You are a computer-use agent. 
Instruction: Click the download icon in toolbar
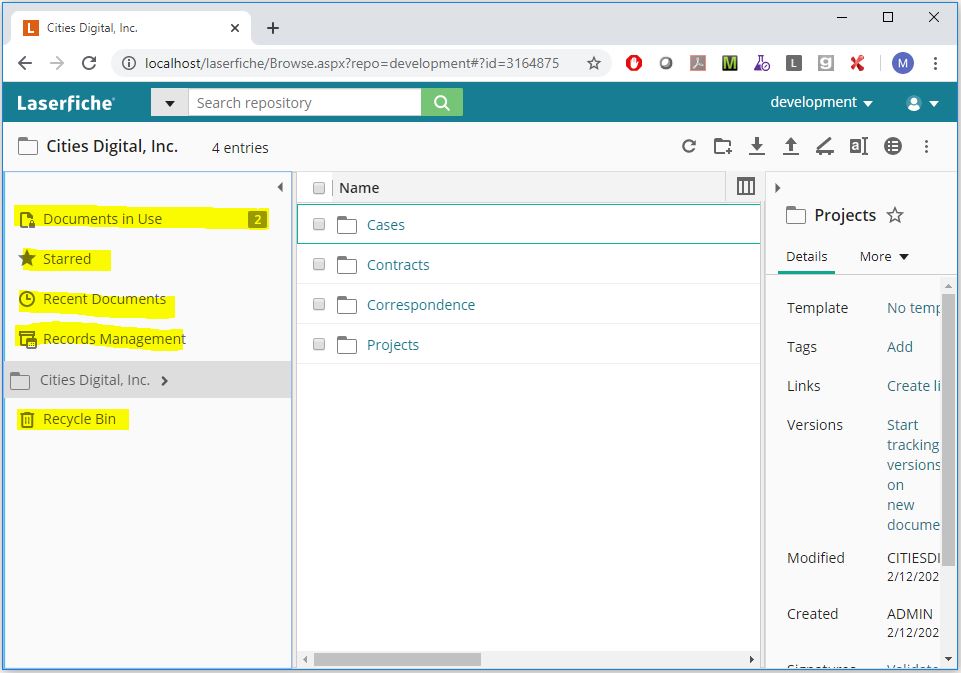[x=757, y=147]
